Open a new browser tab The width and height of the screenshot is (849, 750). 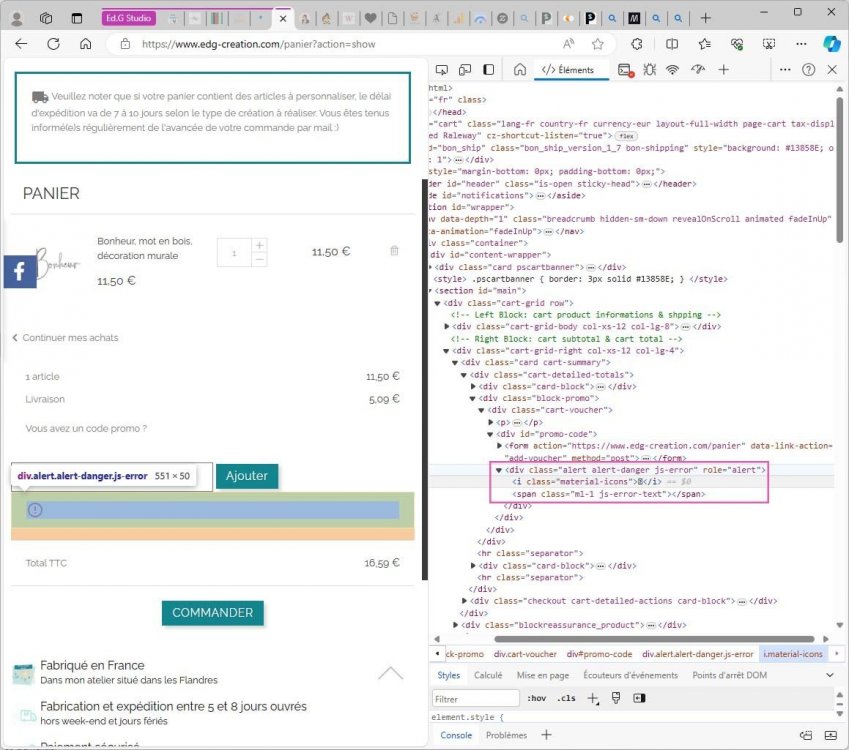click(705, 18)
